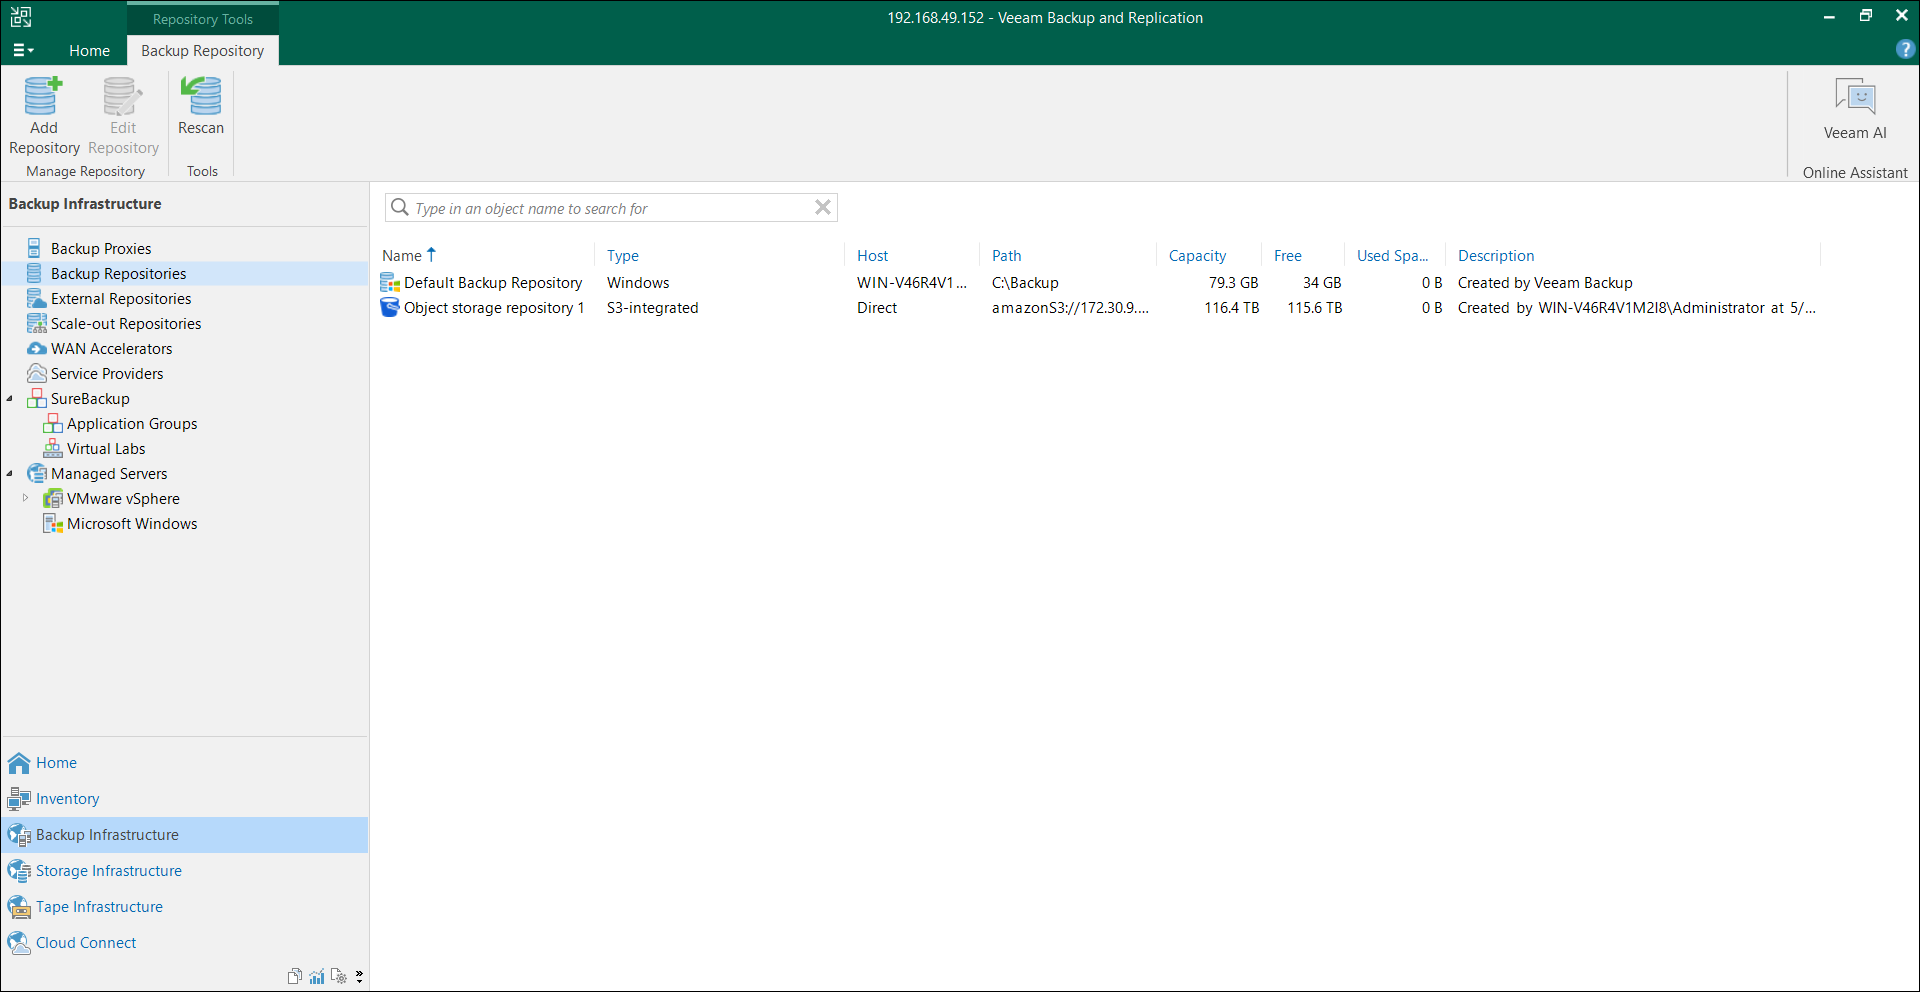Click the Object storage repository 1 icon
The width and height of the screenshot is (1920, 992).
tap(390, 308)
